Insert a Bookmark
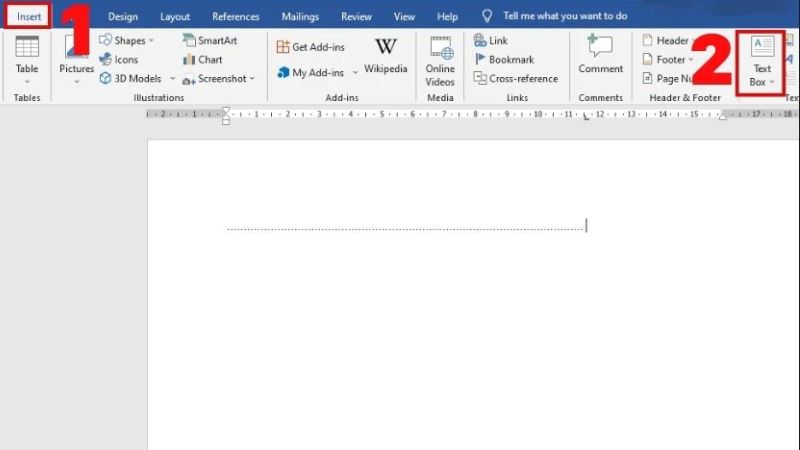Screen dimensions: 800x450 click(x=504, y=59)
